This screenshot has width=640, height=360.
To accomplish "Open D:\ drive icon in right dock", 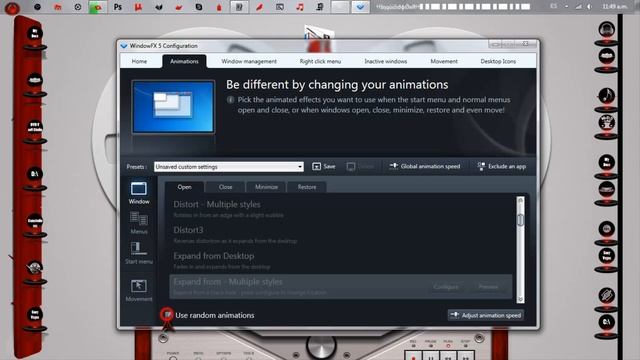I will (x=607, y=322).
